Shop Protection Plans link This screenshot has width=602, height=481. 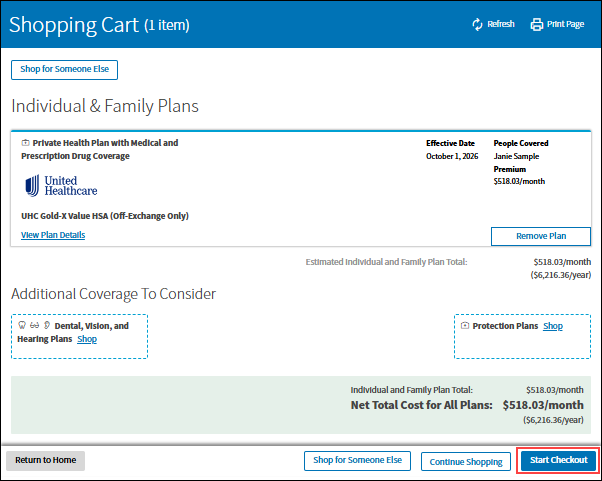(x=553, y=326)
